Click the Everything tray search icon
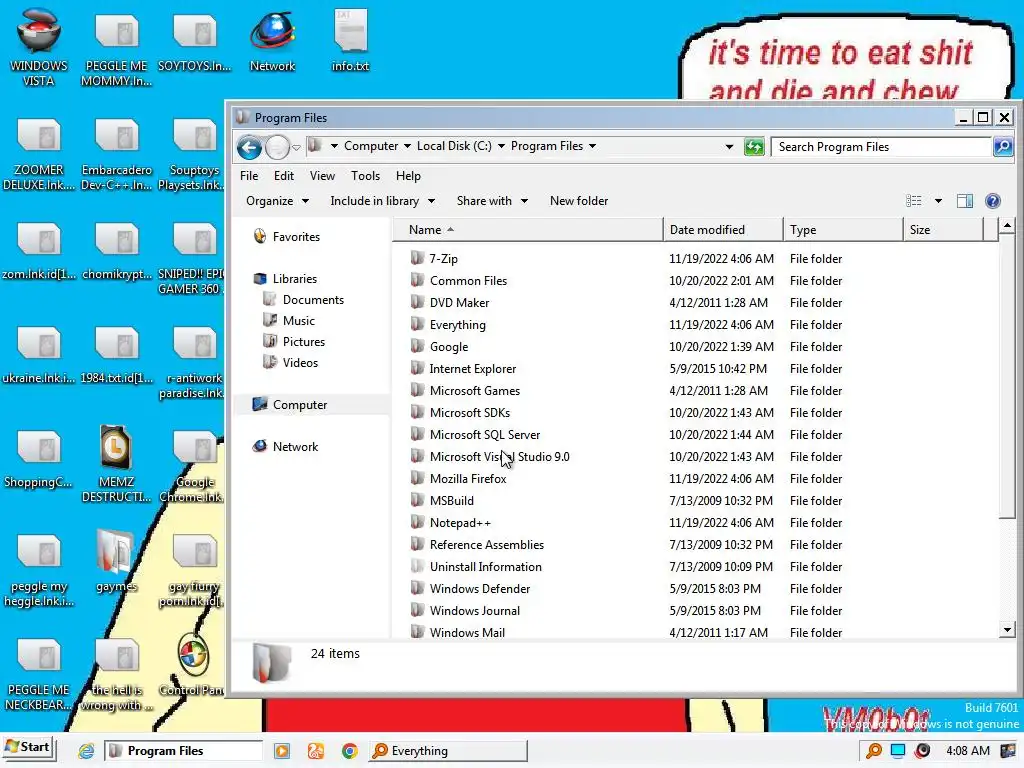The image size is (1024, 768). 874,751
